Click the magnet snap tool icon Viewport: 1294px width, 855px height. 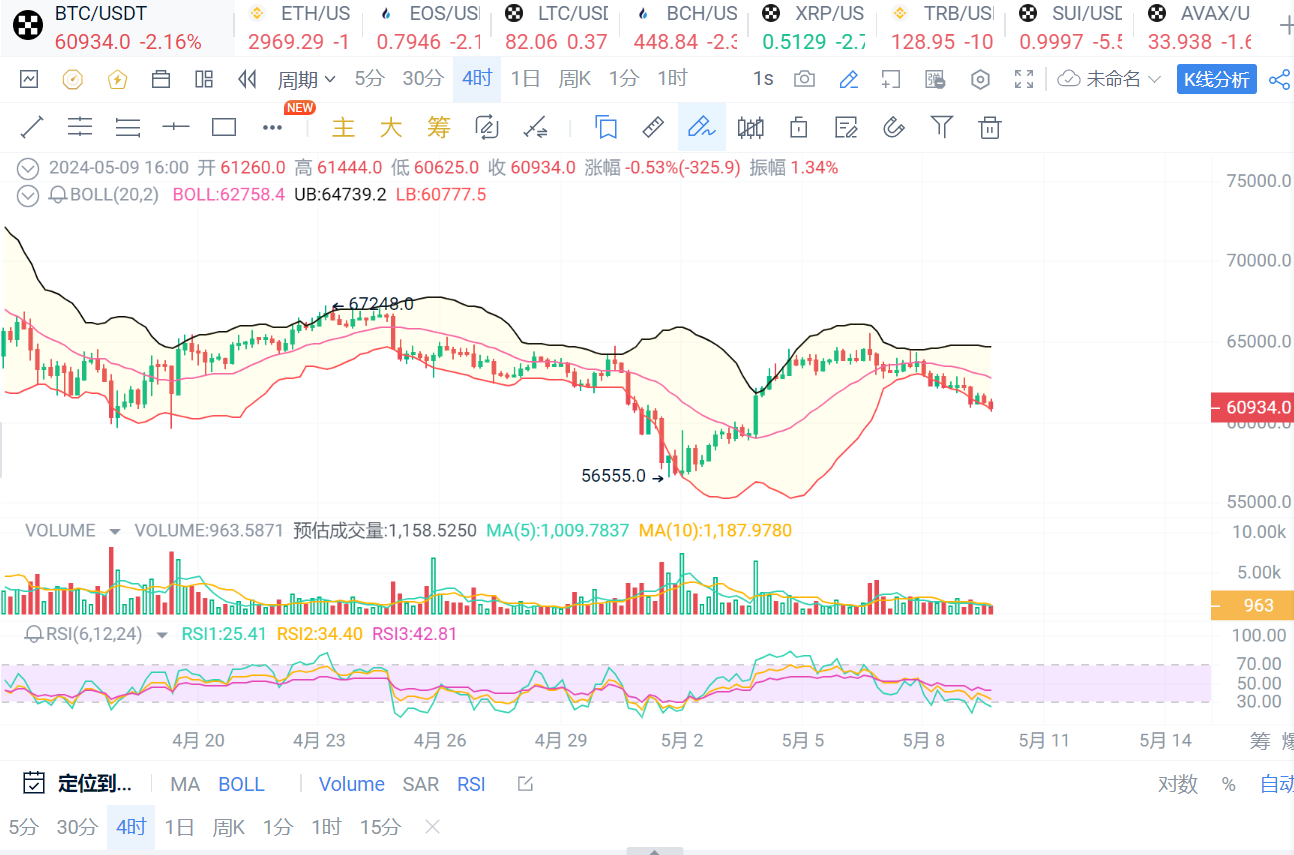click(x=894, y=127)
